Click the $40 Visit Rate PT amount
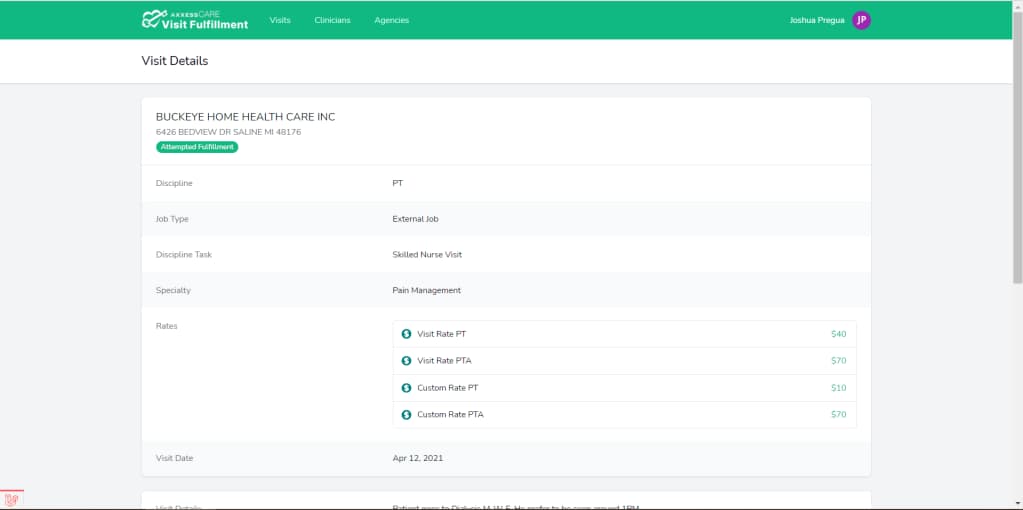This screenshot has width=1023, height=510. click(x=838, y=334)
